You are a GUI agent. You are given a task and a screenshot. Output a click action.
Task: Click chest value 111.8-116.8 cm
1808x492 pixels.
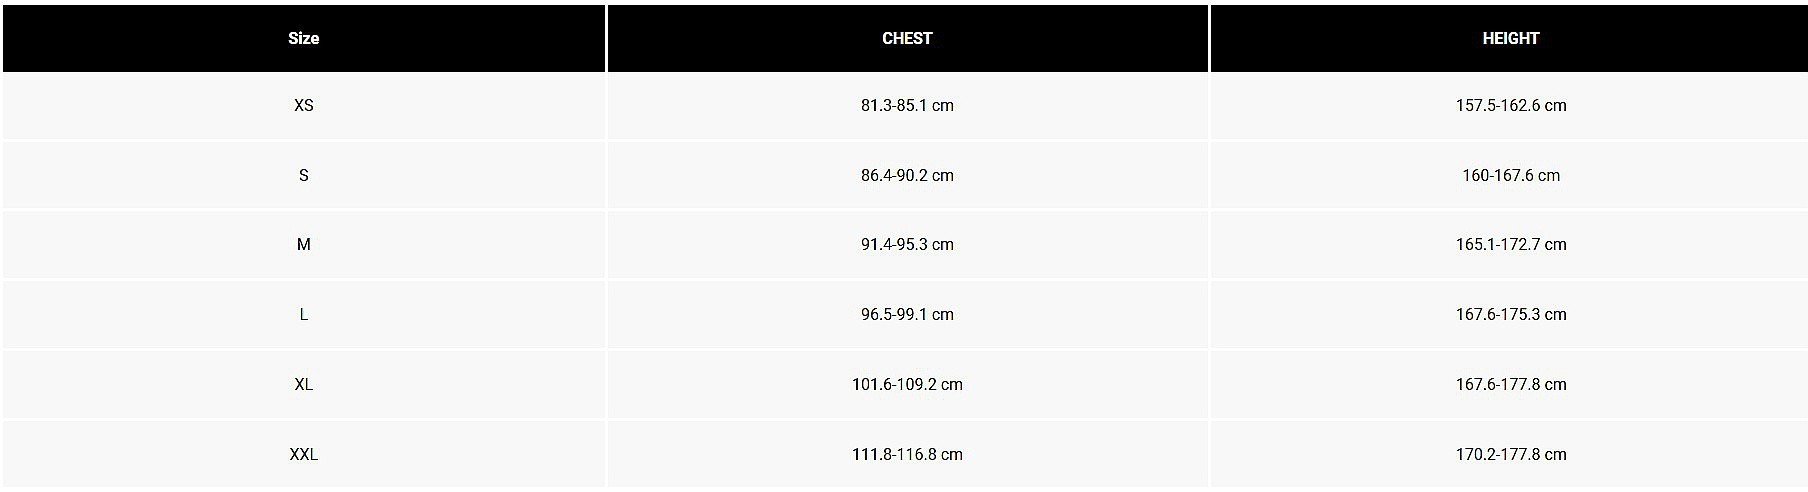point(907,454)
